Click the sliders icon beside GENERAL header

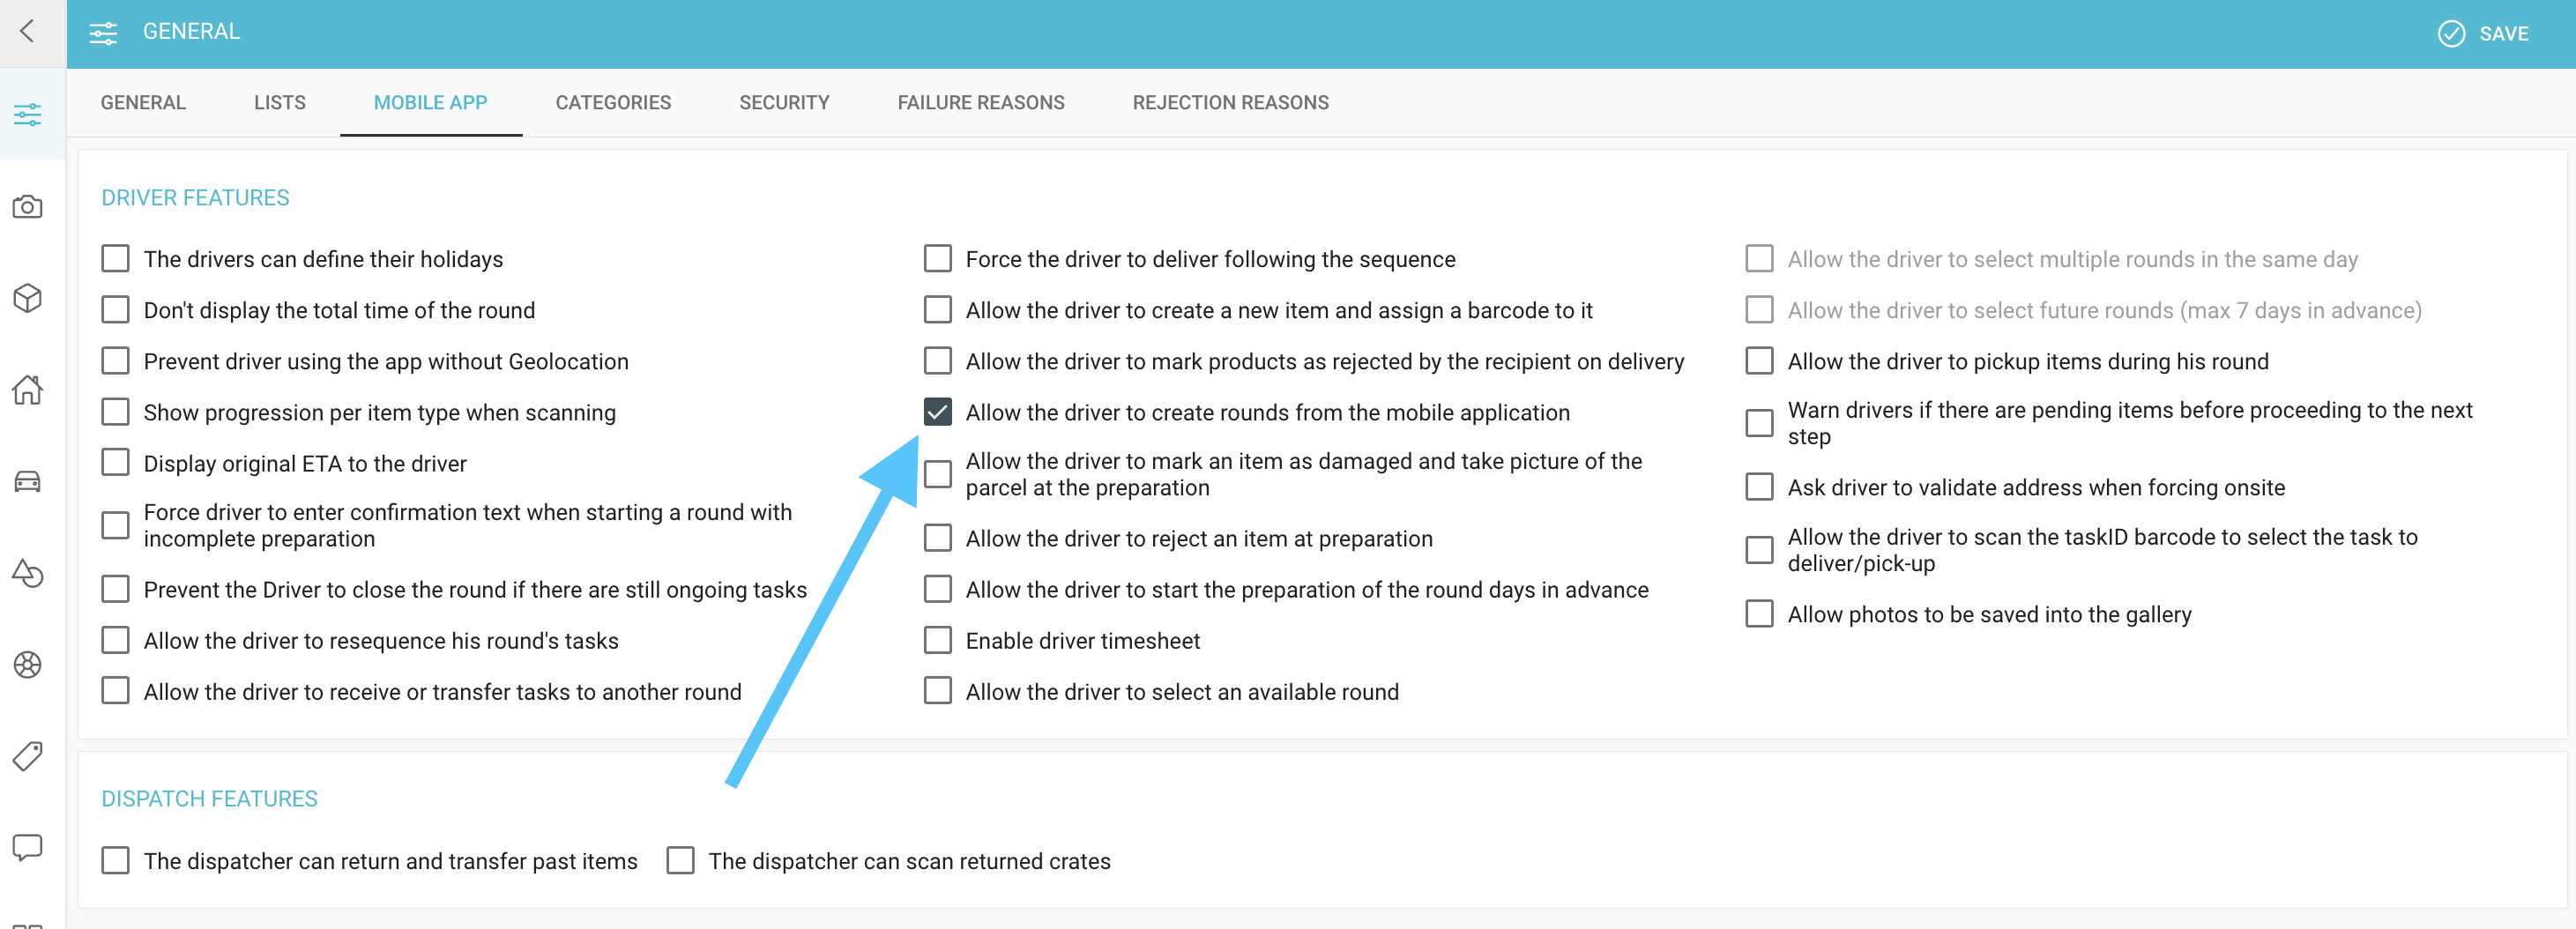103,33
